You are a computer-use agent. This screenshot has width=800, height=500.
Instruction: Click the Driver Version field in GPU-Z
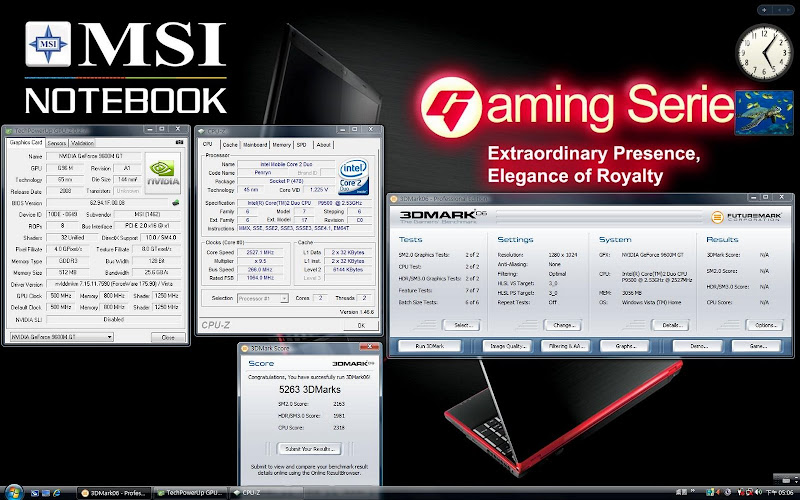[x=114, y=284]
